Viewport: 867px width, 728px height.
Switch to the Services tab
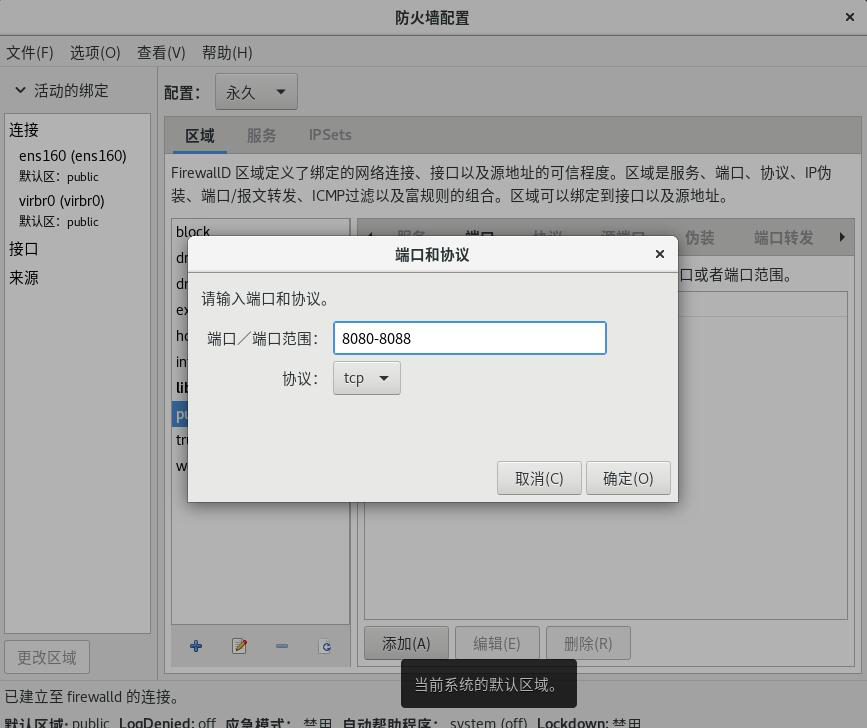[261, 135]
